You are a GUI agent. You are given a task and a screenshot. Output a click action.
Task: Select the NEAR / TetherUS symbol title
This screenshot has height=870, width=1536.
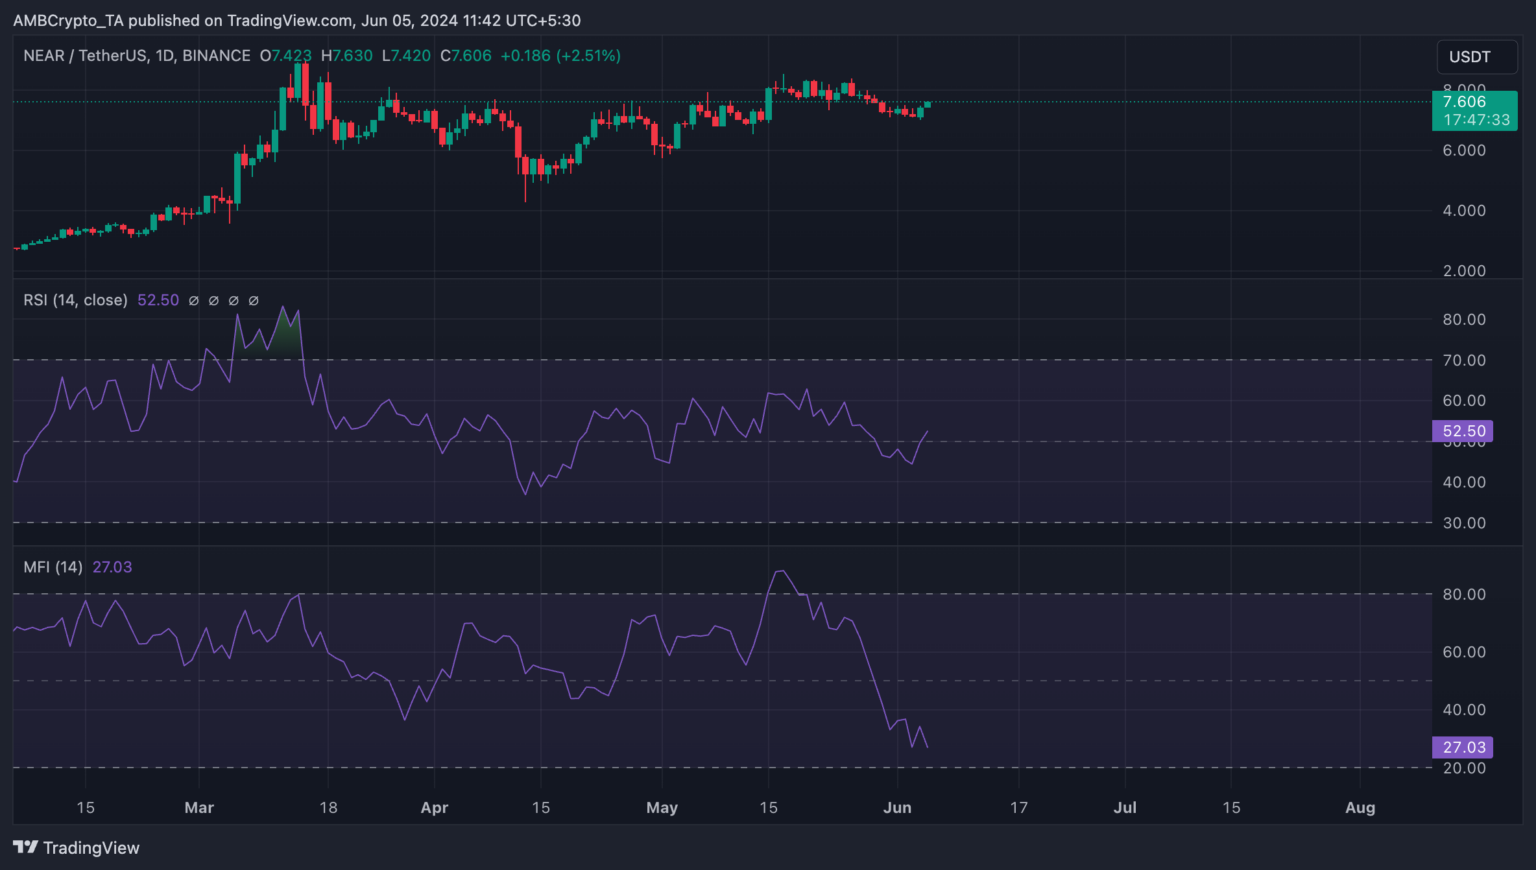(x=137, y=56)
